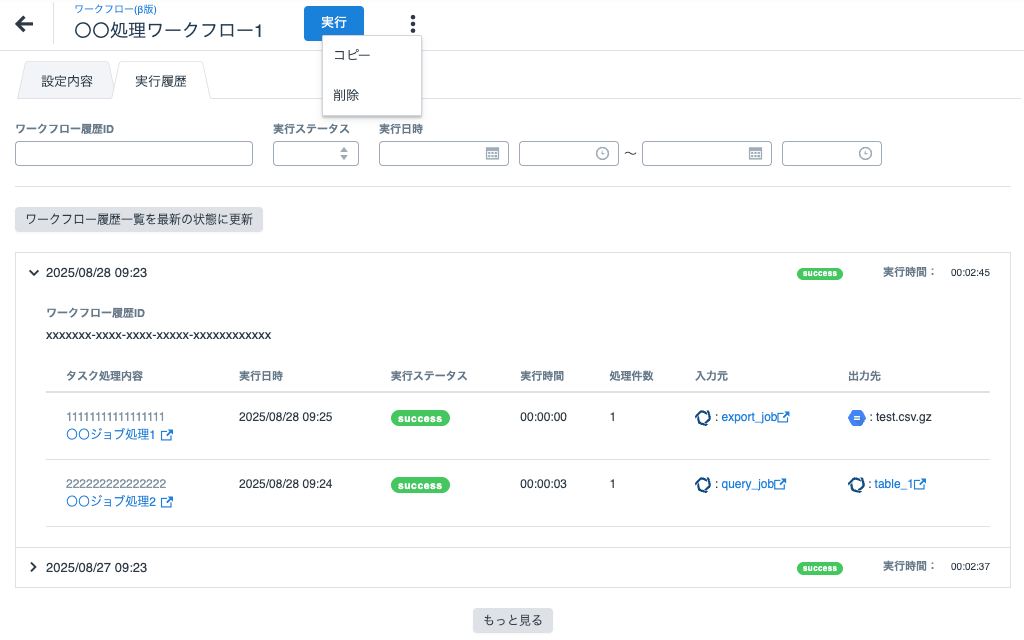The image size is (1024, 640).
Task: Open clock picker for start time
Action: [602, 153]
